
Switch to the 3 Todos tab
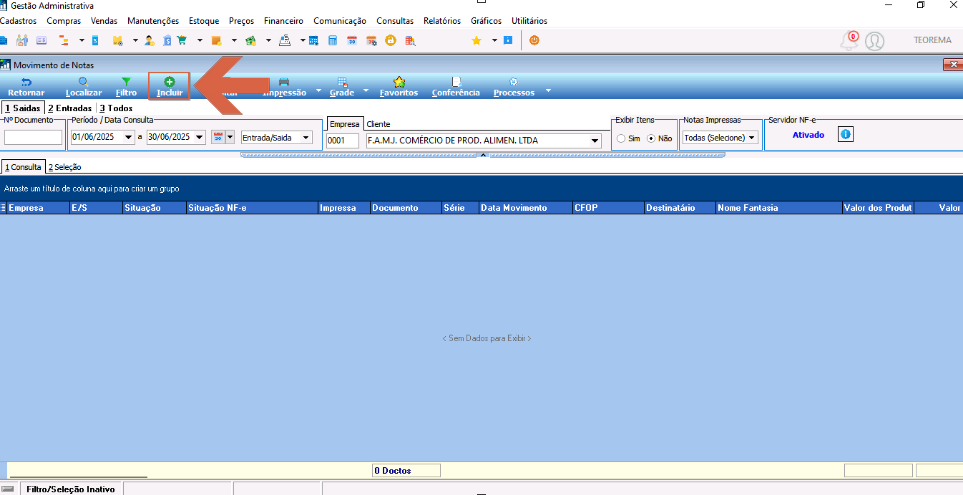click(x=116, y=108)
